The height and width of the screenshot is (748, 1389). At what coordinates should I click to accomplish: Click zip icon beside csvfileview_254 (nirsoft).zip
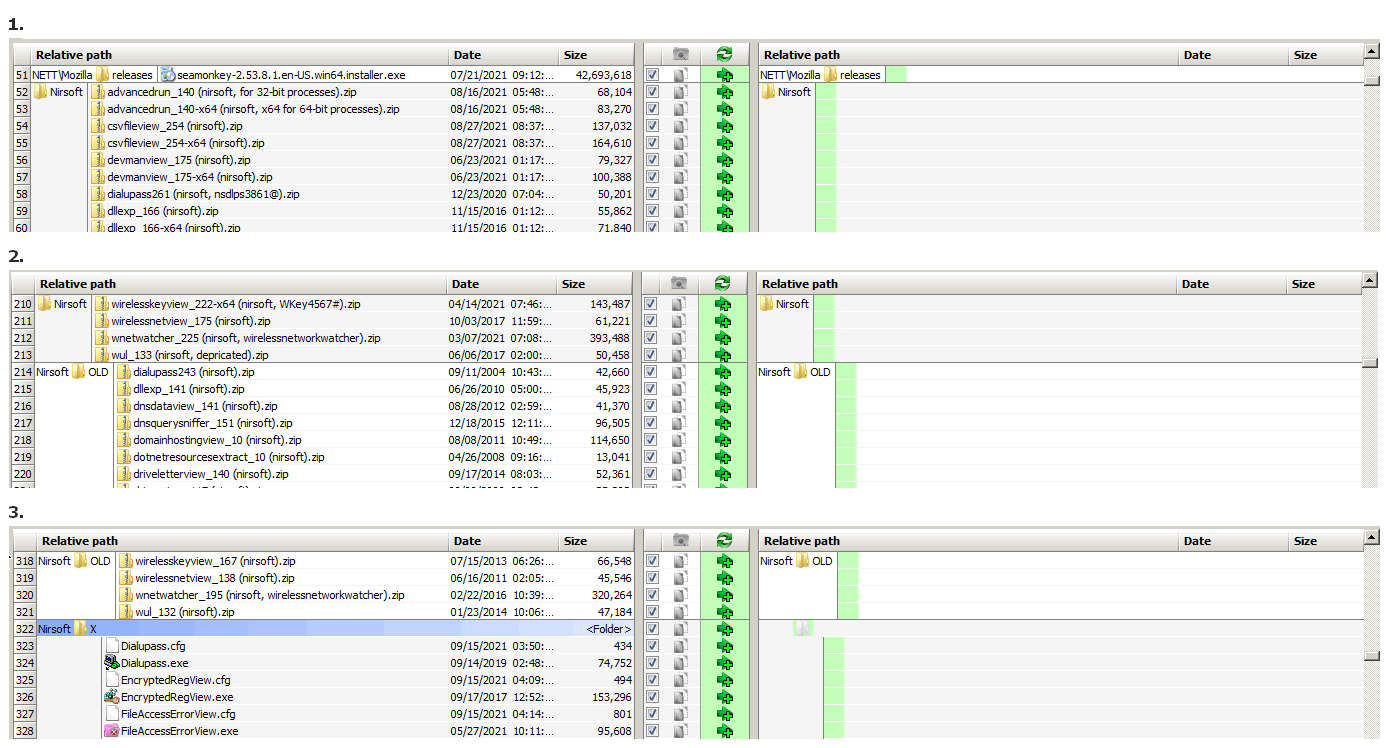tap(98, 126)
